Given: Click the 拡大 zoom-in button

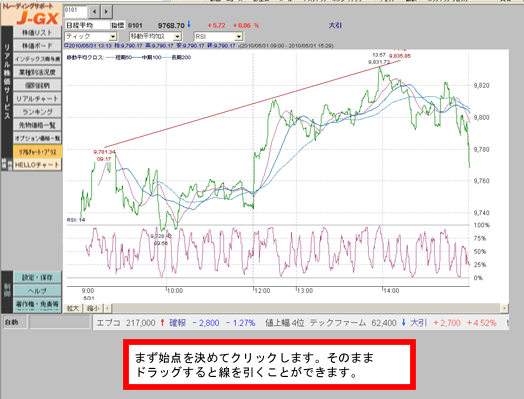Looking at the screenshot, I should pos(73,308).
